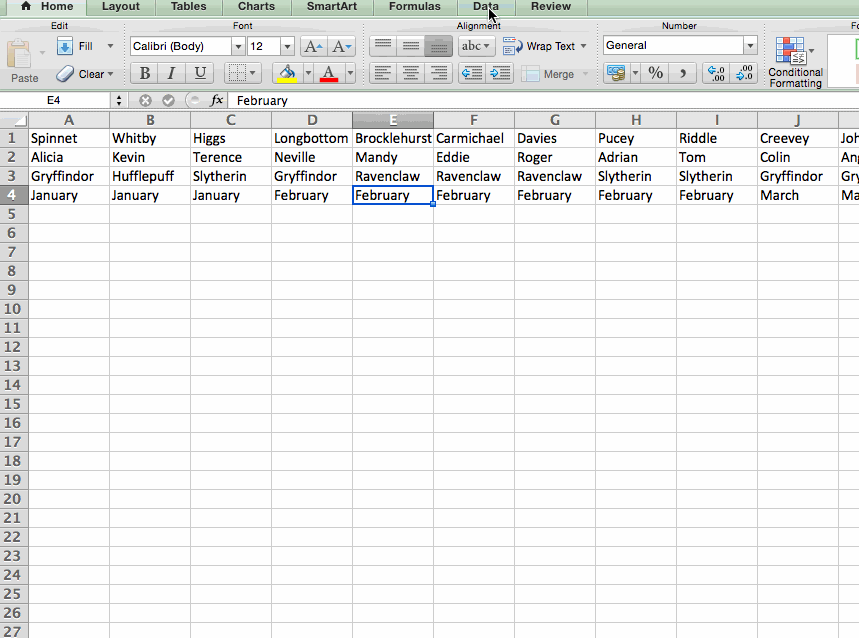
Task: Click the Increase Decimal icon
Action: (715, 73)
